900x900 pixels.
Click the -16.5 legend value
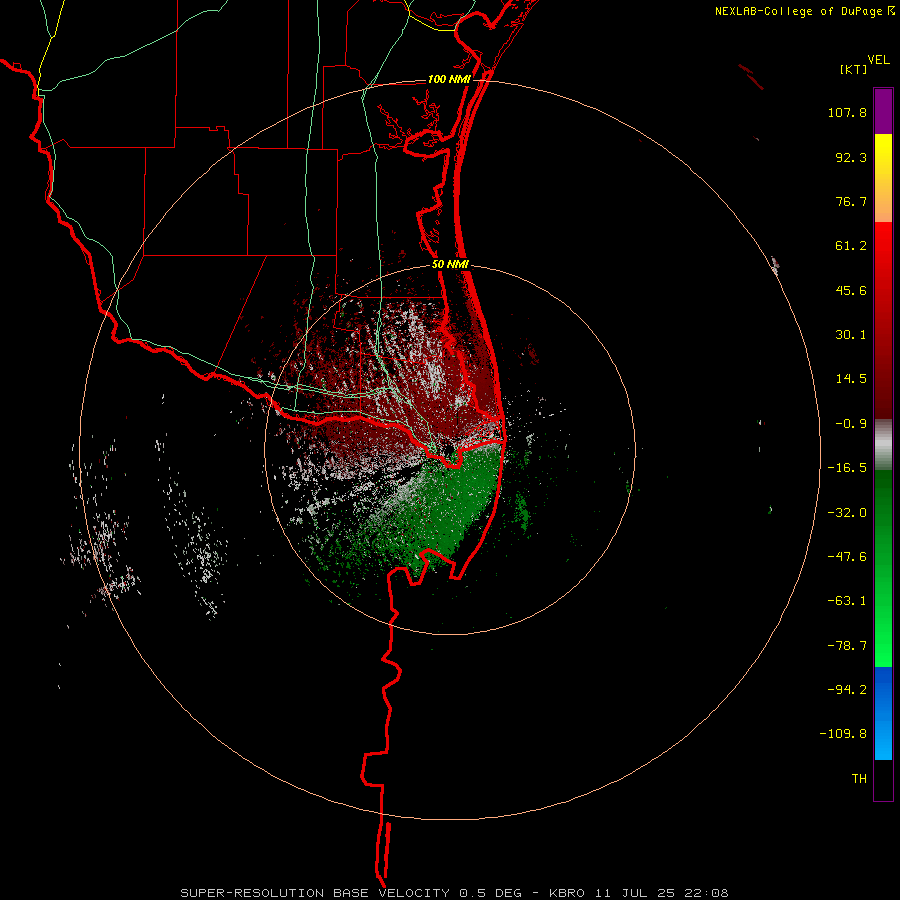(847, 468)
